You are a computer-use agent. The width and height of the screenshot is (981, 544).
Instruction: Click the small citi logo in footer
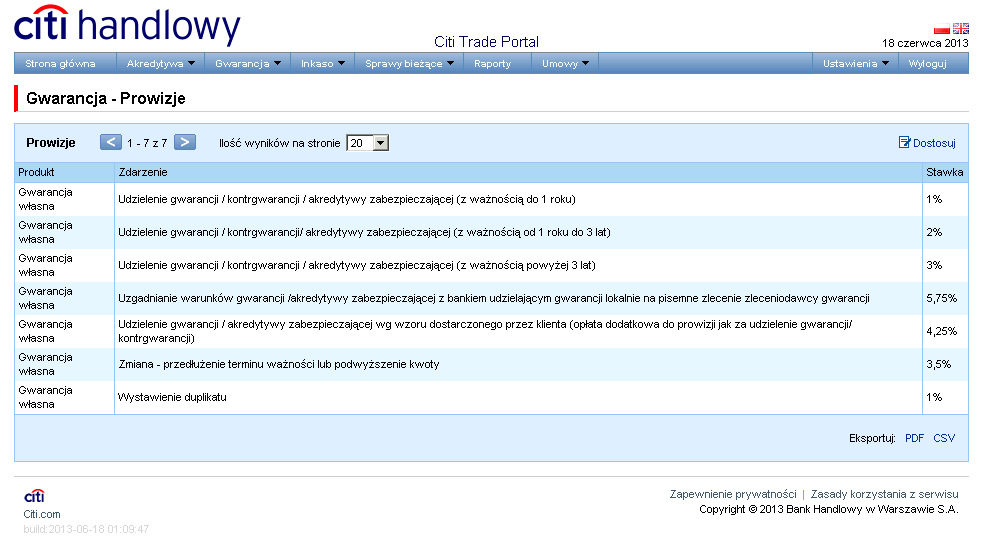click(x=34, y=496)
